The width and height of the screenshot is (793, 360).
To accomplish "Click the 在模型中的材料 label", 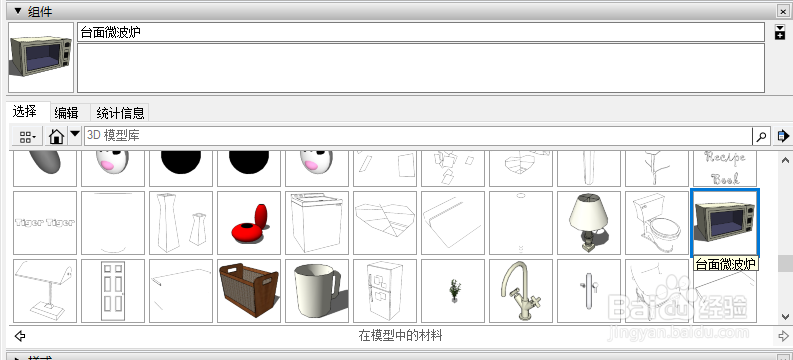I will pyautogui.click(x=400, y=335).
